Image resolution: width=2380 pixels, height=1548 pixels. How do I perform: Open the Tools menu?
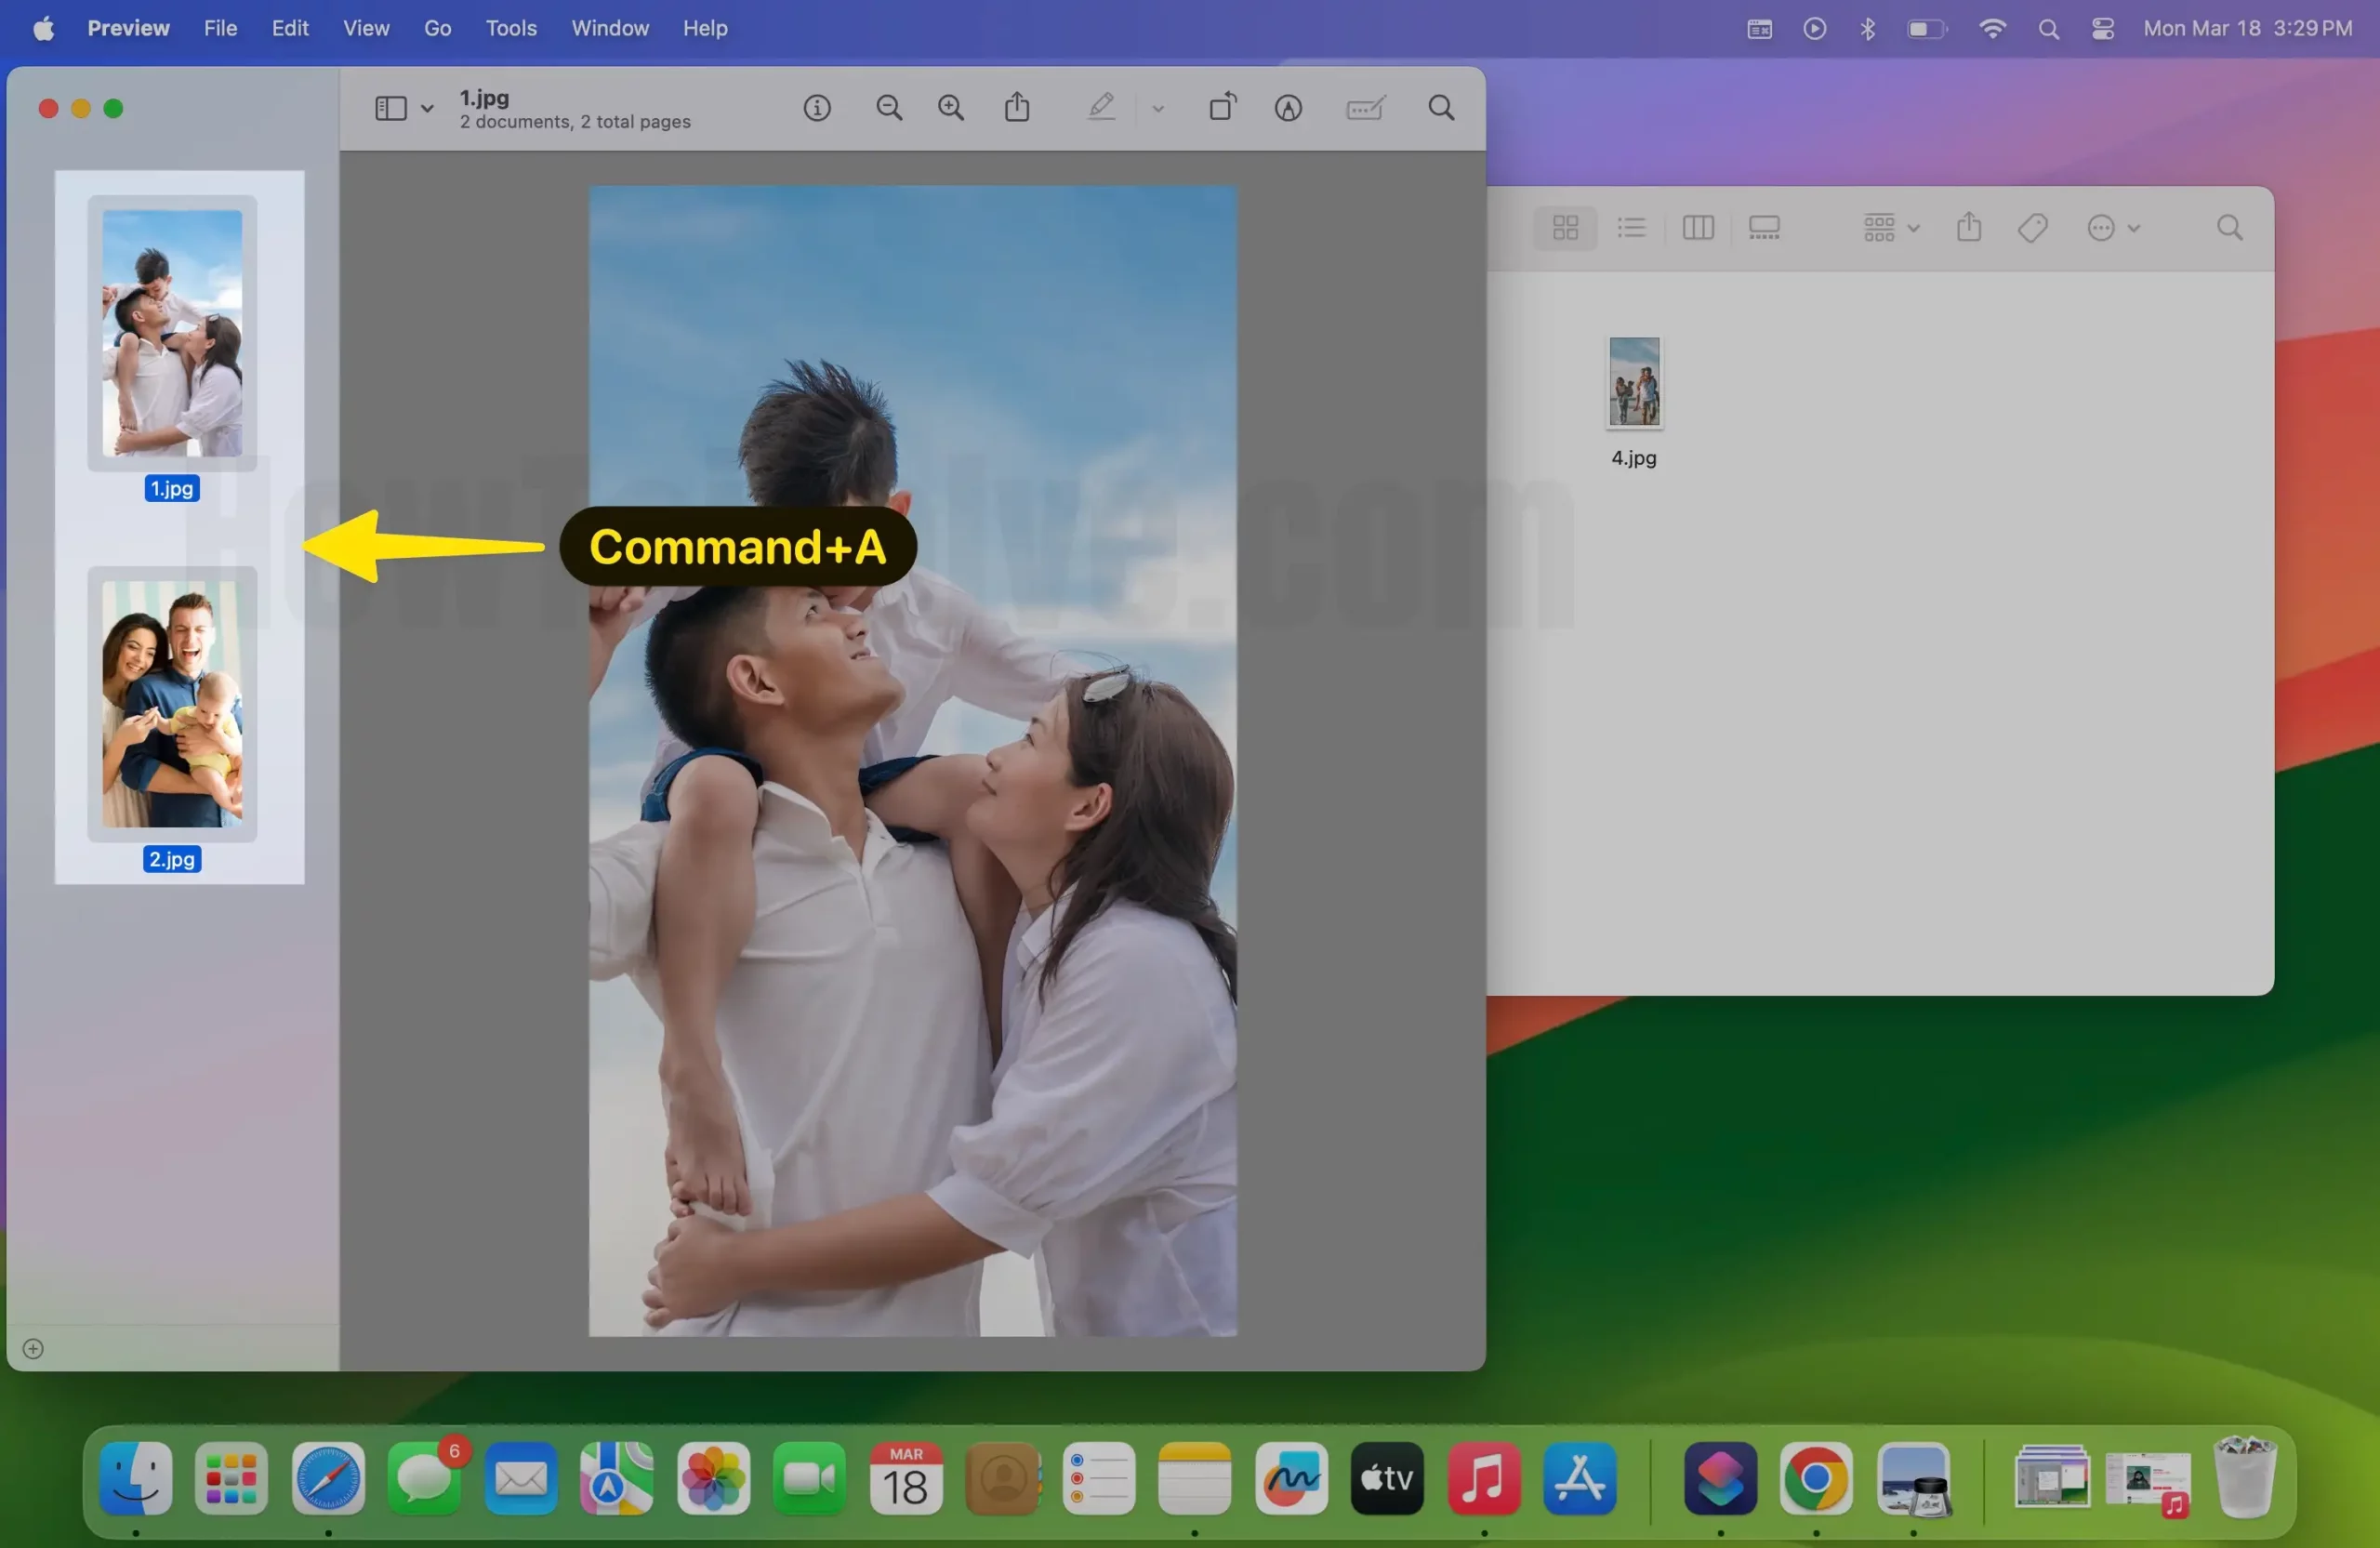(511, 28)
